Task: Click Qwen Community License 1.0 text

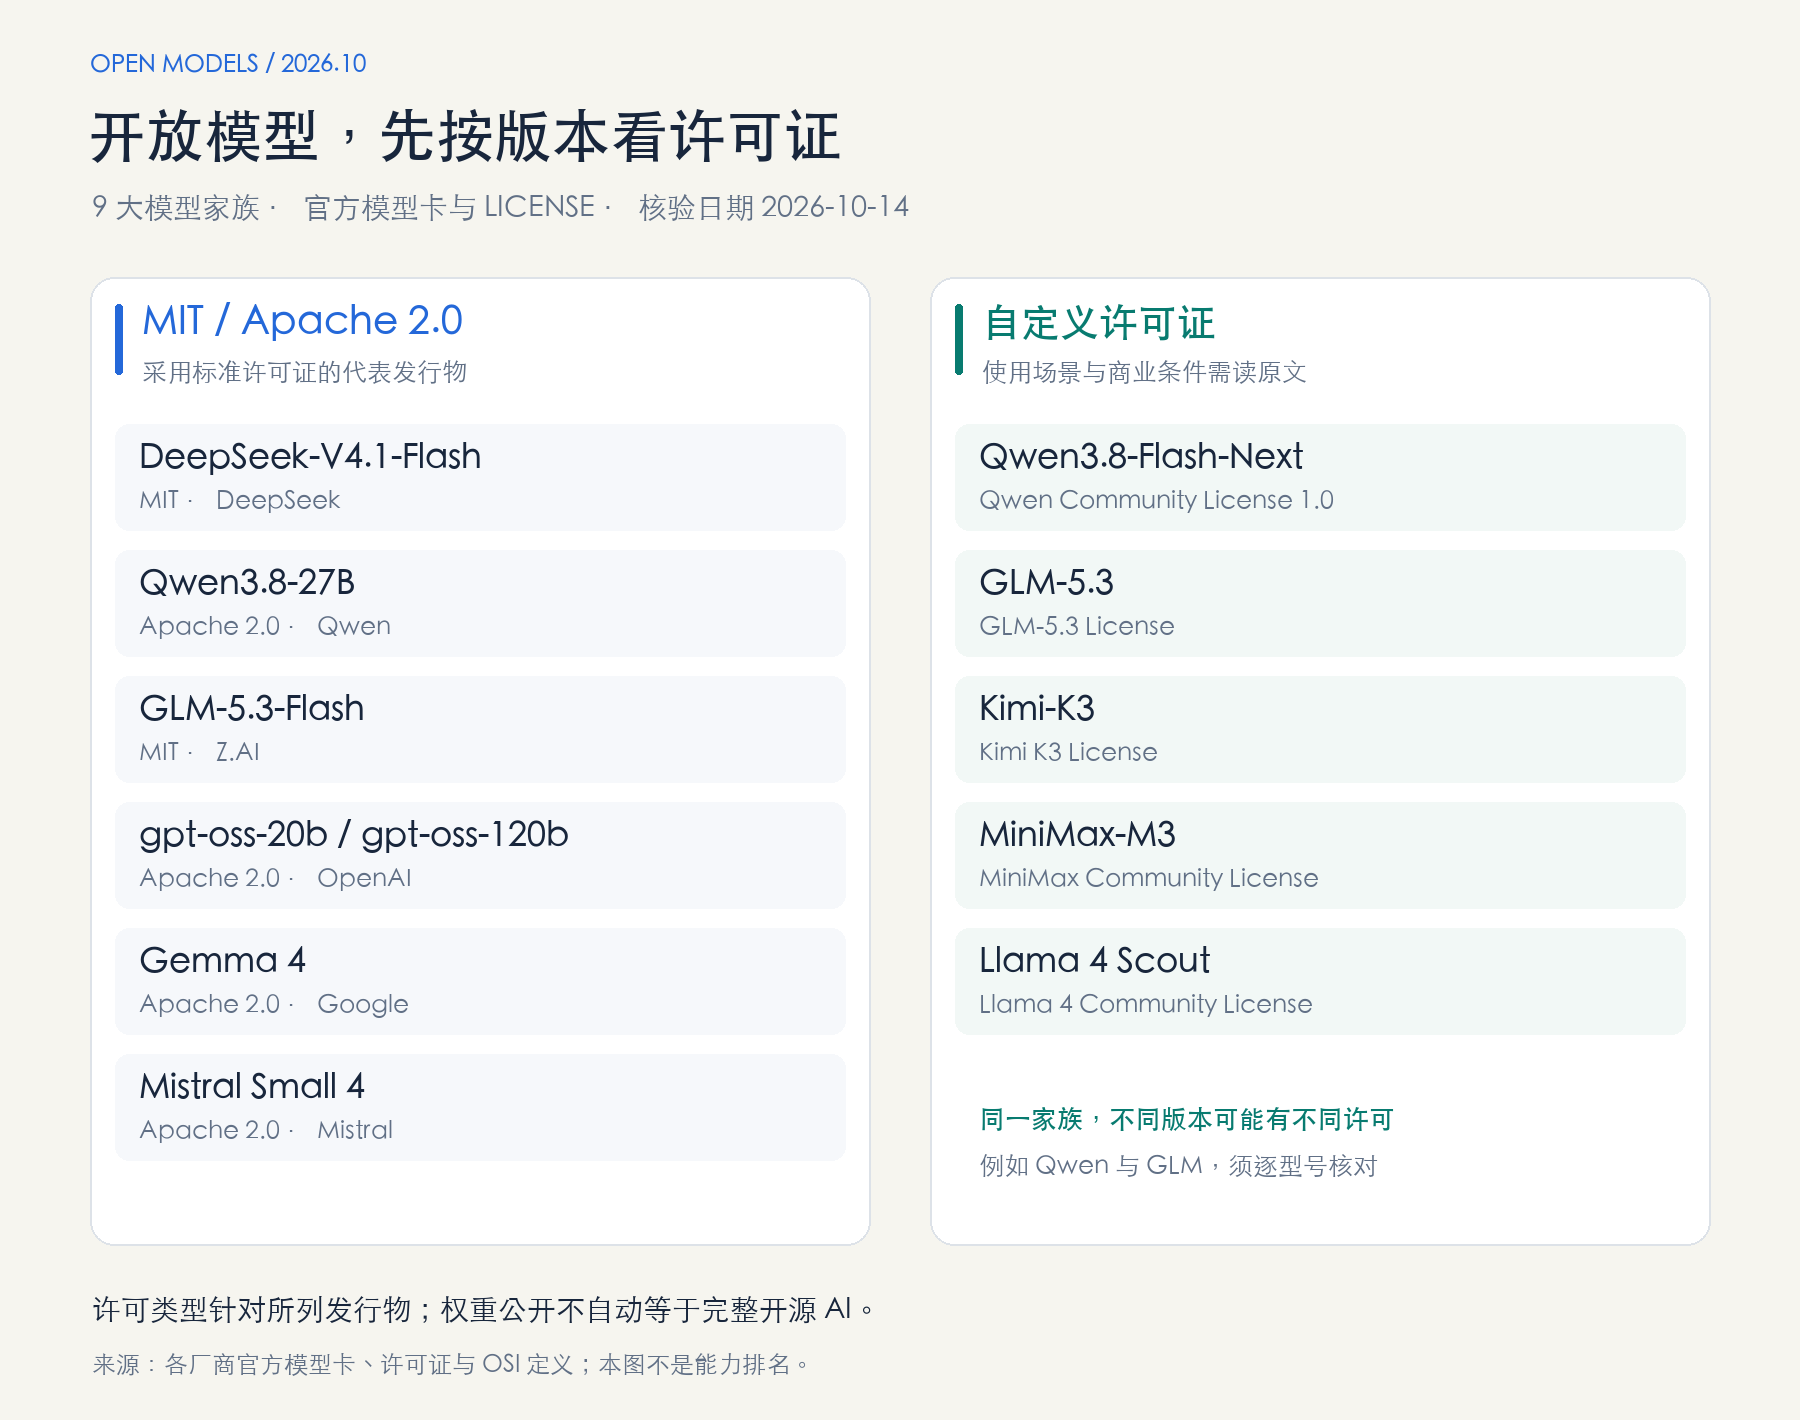Action: [x=1156, y=500]
